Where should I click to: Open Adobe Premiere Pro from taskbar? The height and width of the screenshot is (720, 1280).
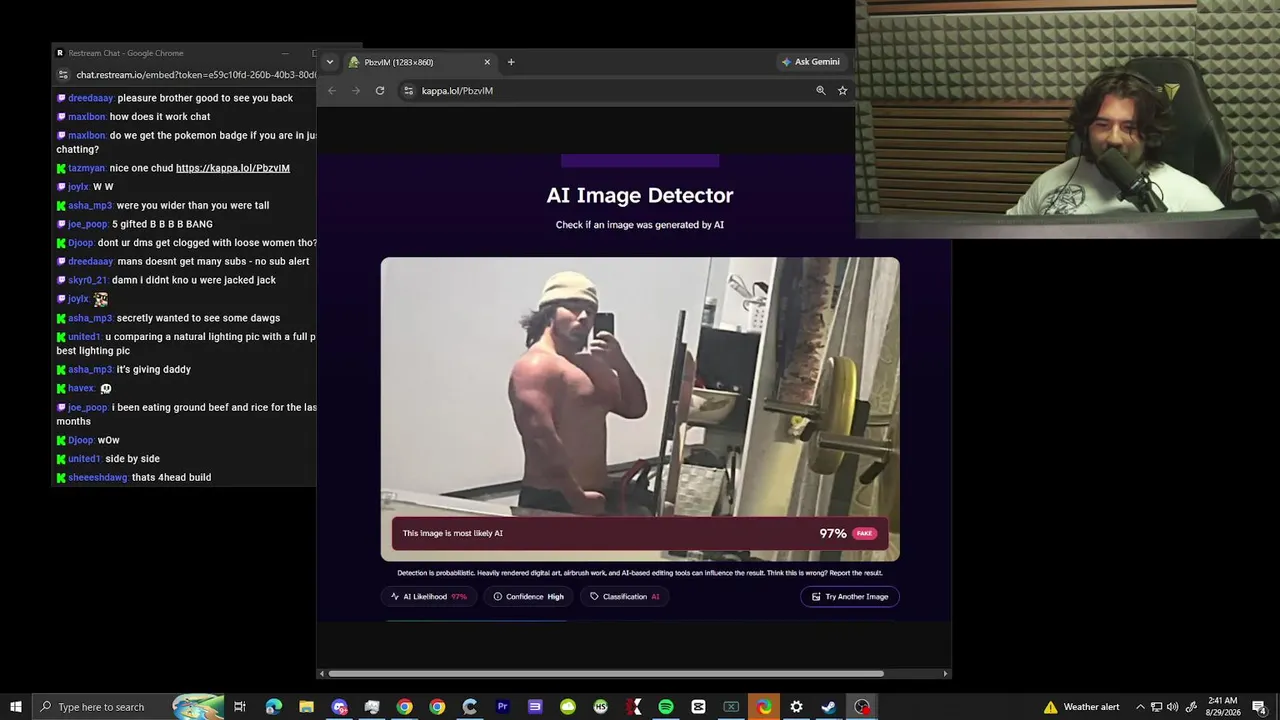point(502,707)
